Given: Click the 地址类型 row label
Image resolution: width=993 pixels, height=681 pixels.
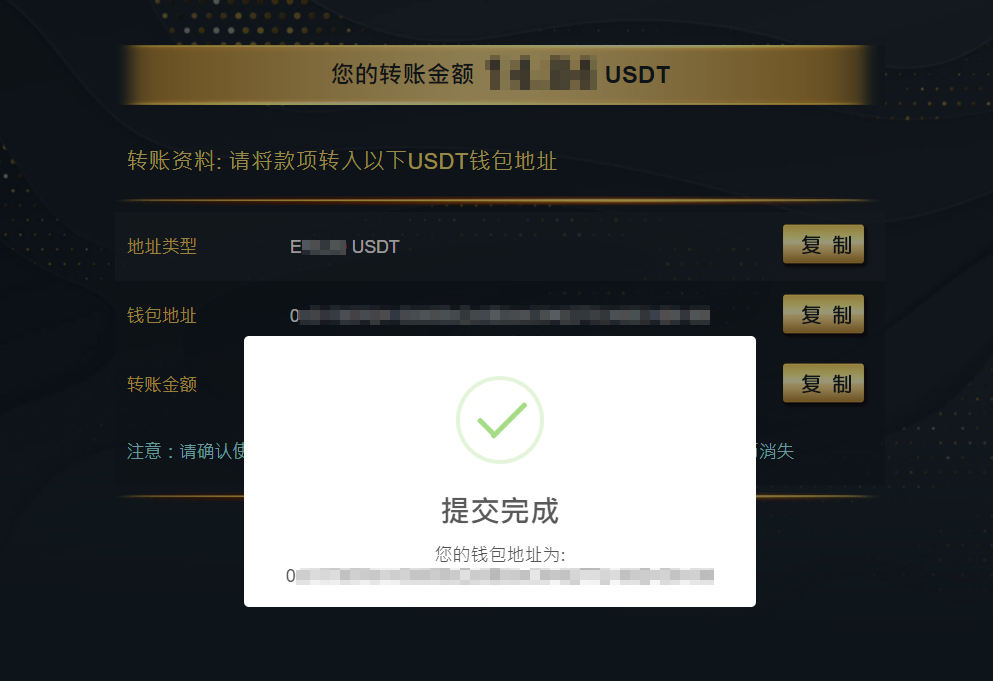Looking at the screenshot, I should pos(162,246).
